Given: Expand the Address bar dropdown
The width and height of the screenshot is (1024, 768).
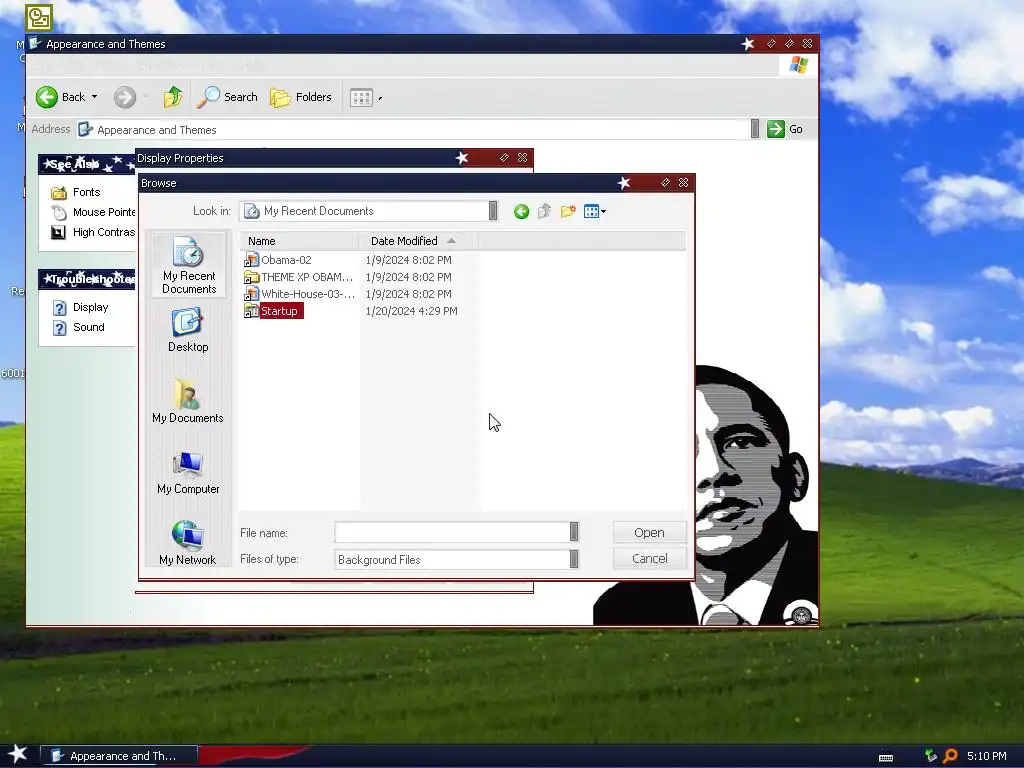Looking at the screenshot, I should [755, 129].
